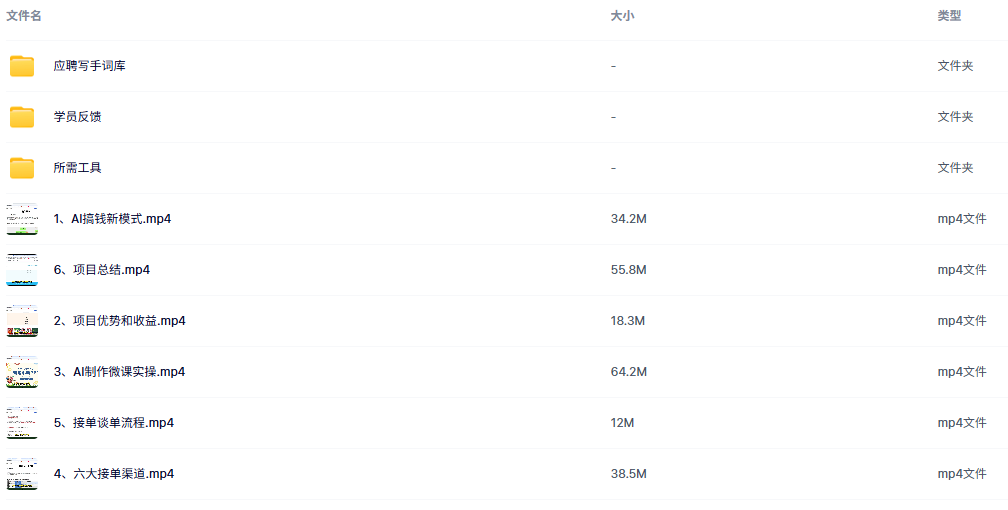Click thumbnail of 6、项目总结.mp4
Screen dimensions: 1008x510
click(x=22, y=270)
